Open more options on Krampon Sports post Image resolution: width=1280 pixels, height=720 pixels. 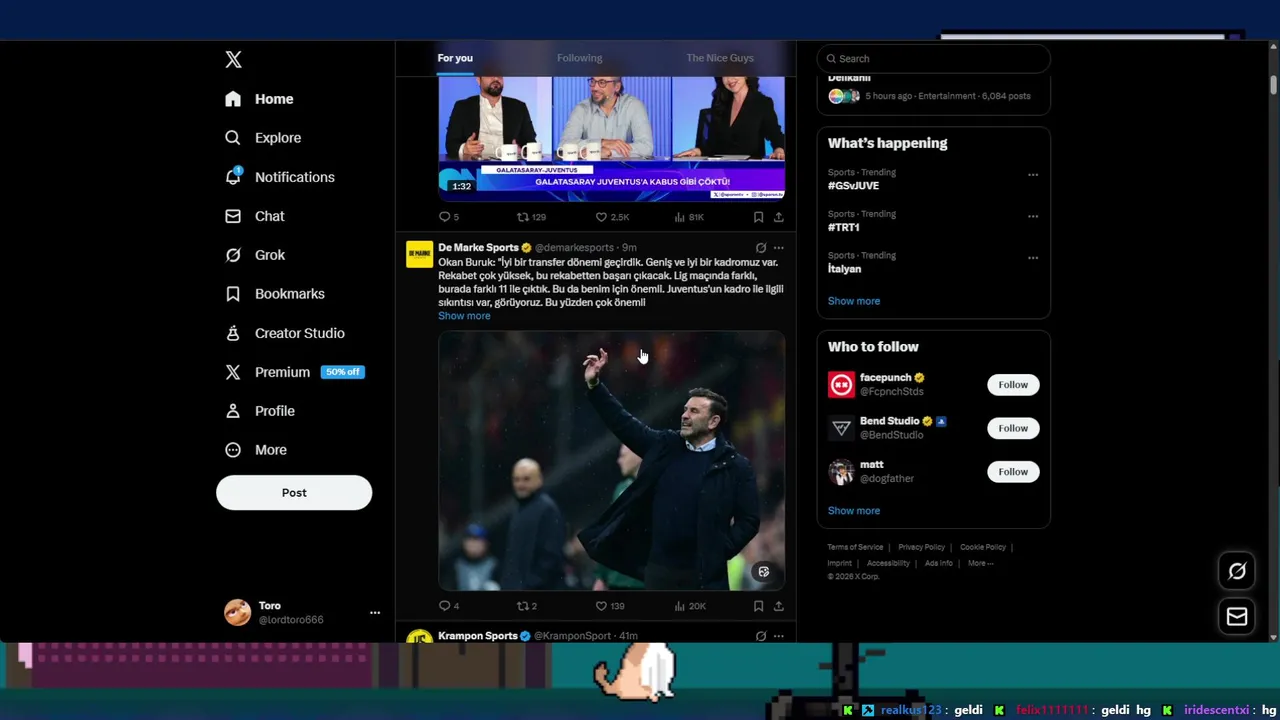(778, 636)
